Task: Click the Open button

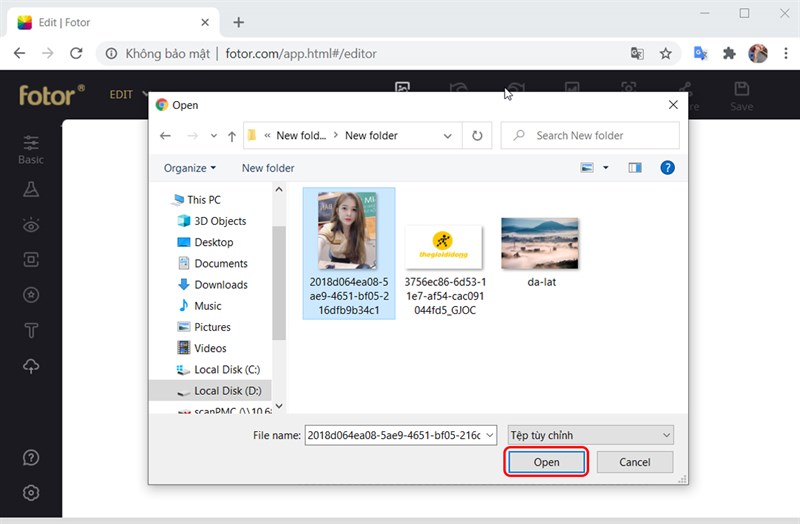Action: point(546,462)
